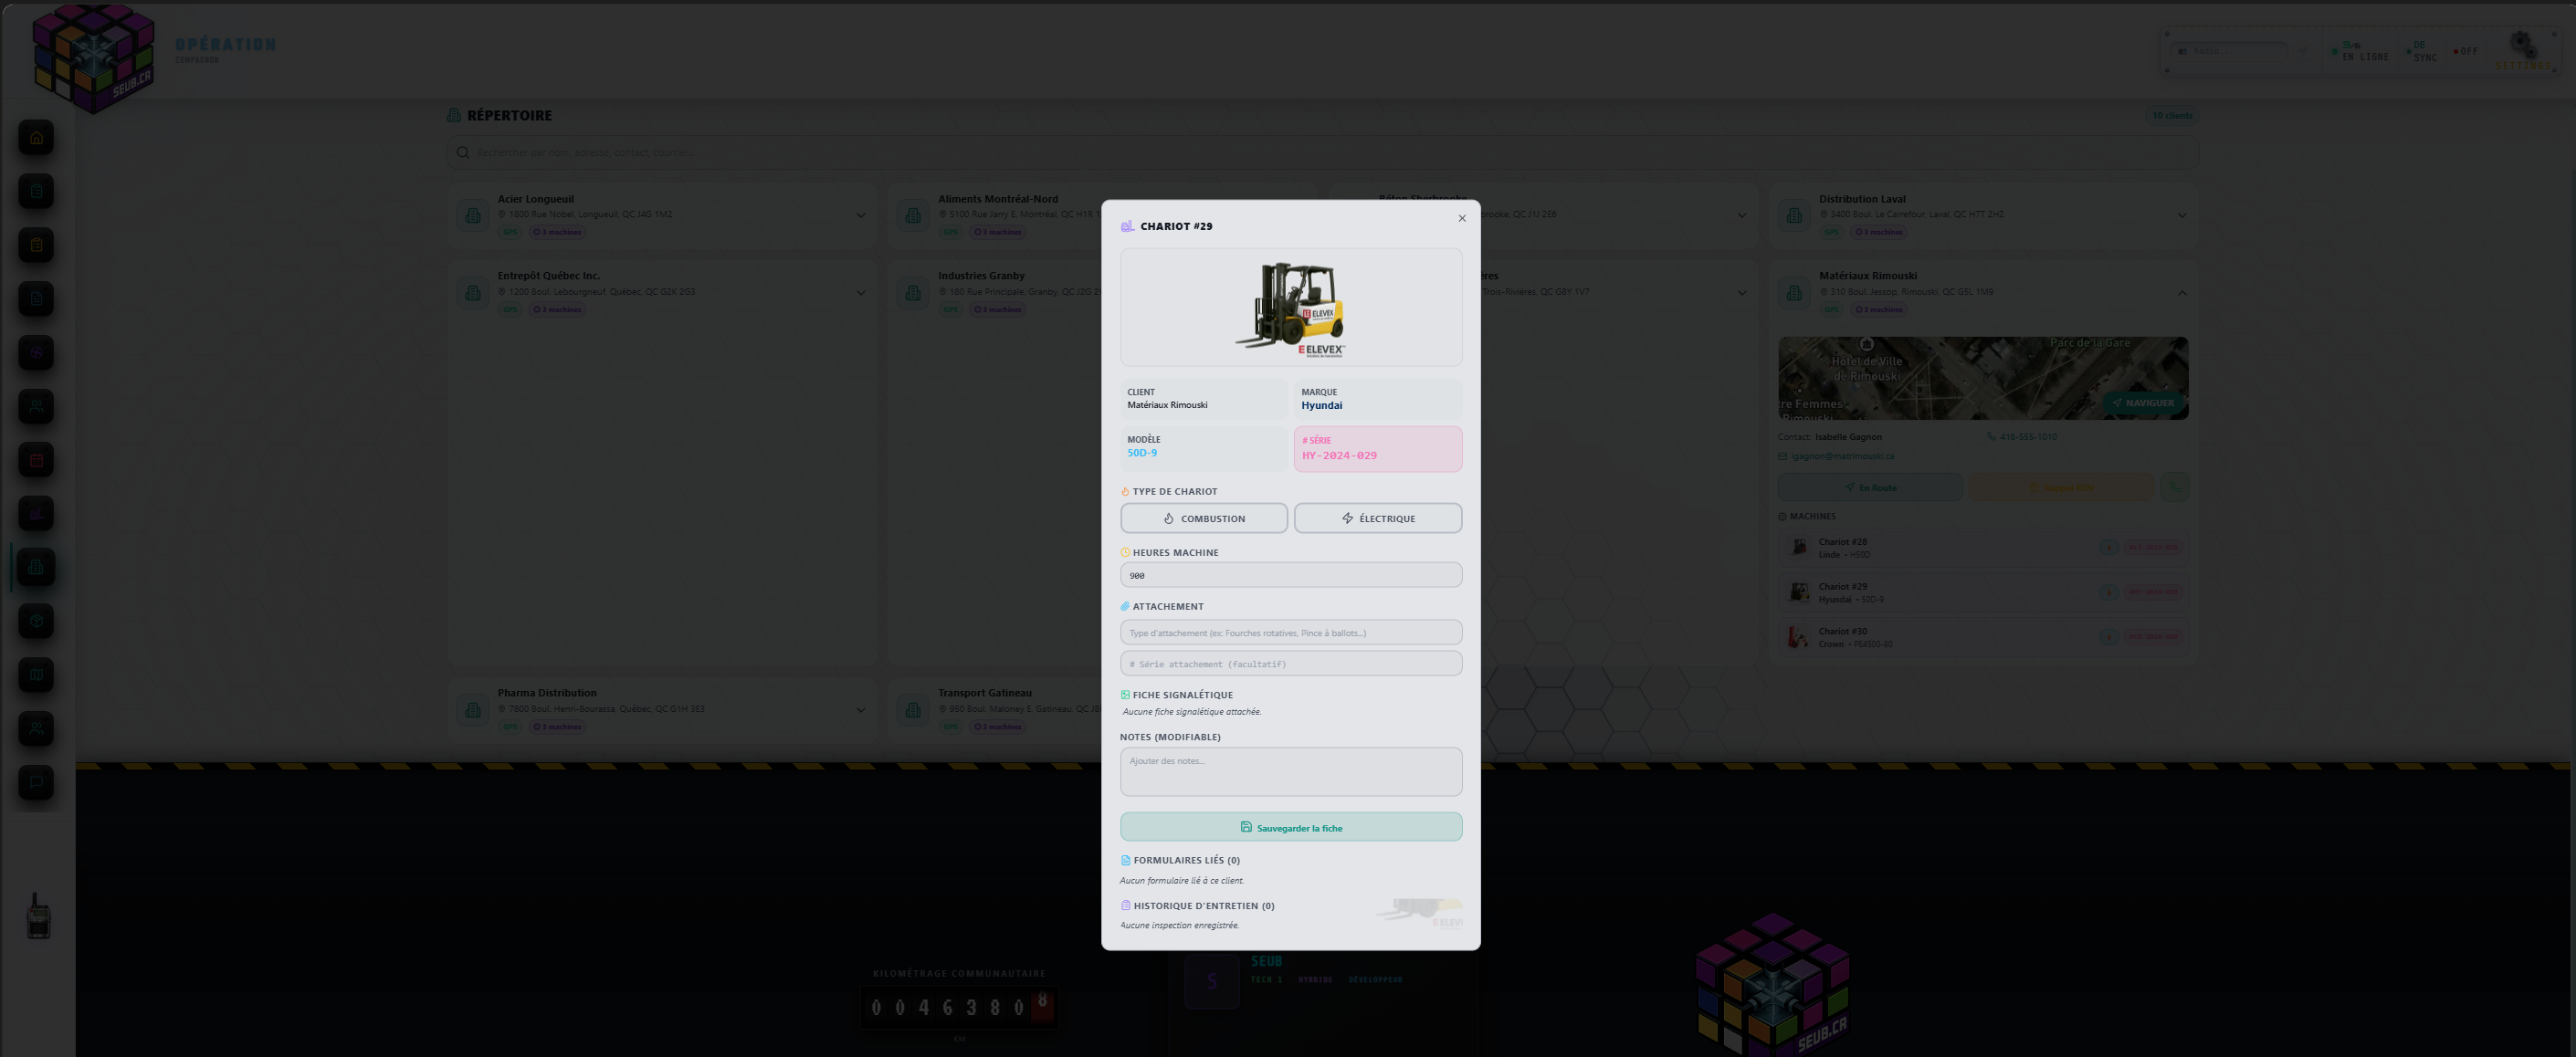
Task: Click the En Route button
Action: (x=1870, y=488)
